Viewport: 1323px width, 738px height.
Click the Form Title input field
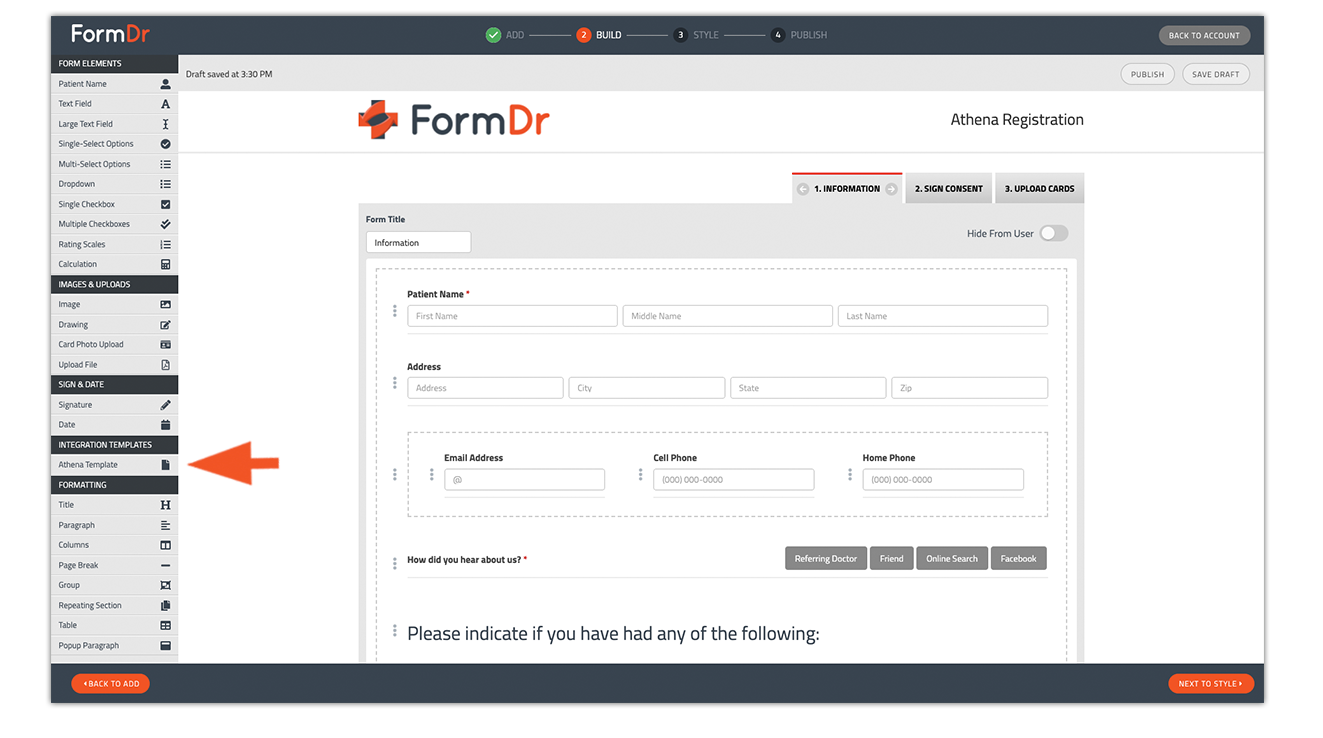pyautogui.click(x=418, y=243)
